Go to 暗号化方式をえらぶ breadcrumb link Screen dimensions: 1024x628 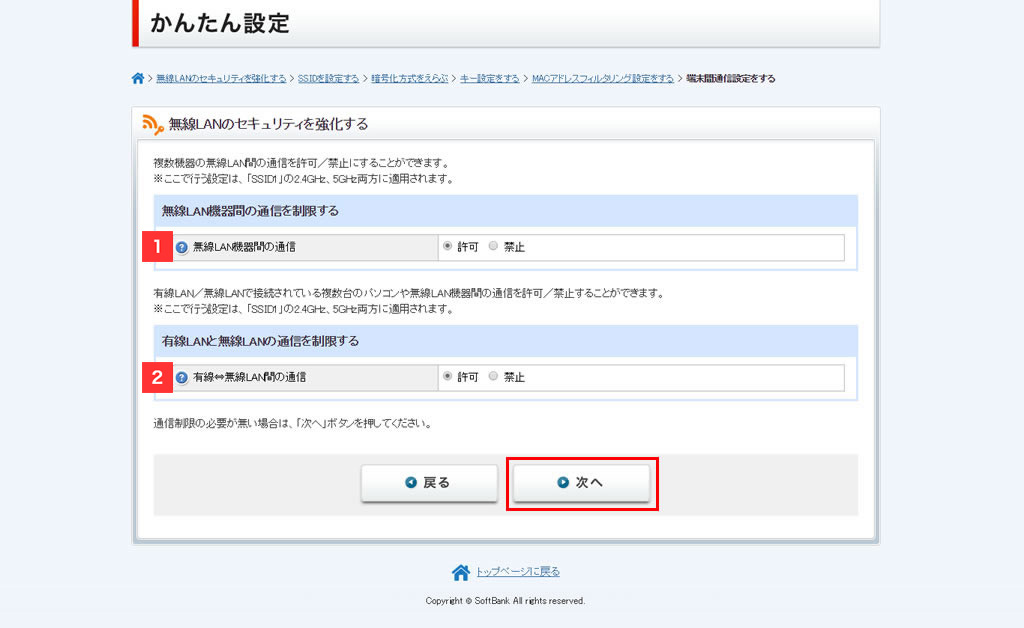[x=410, y=78]
